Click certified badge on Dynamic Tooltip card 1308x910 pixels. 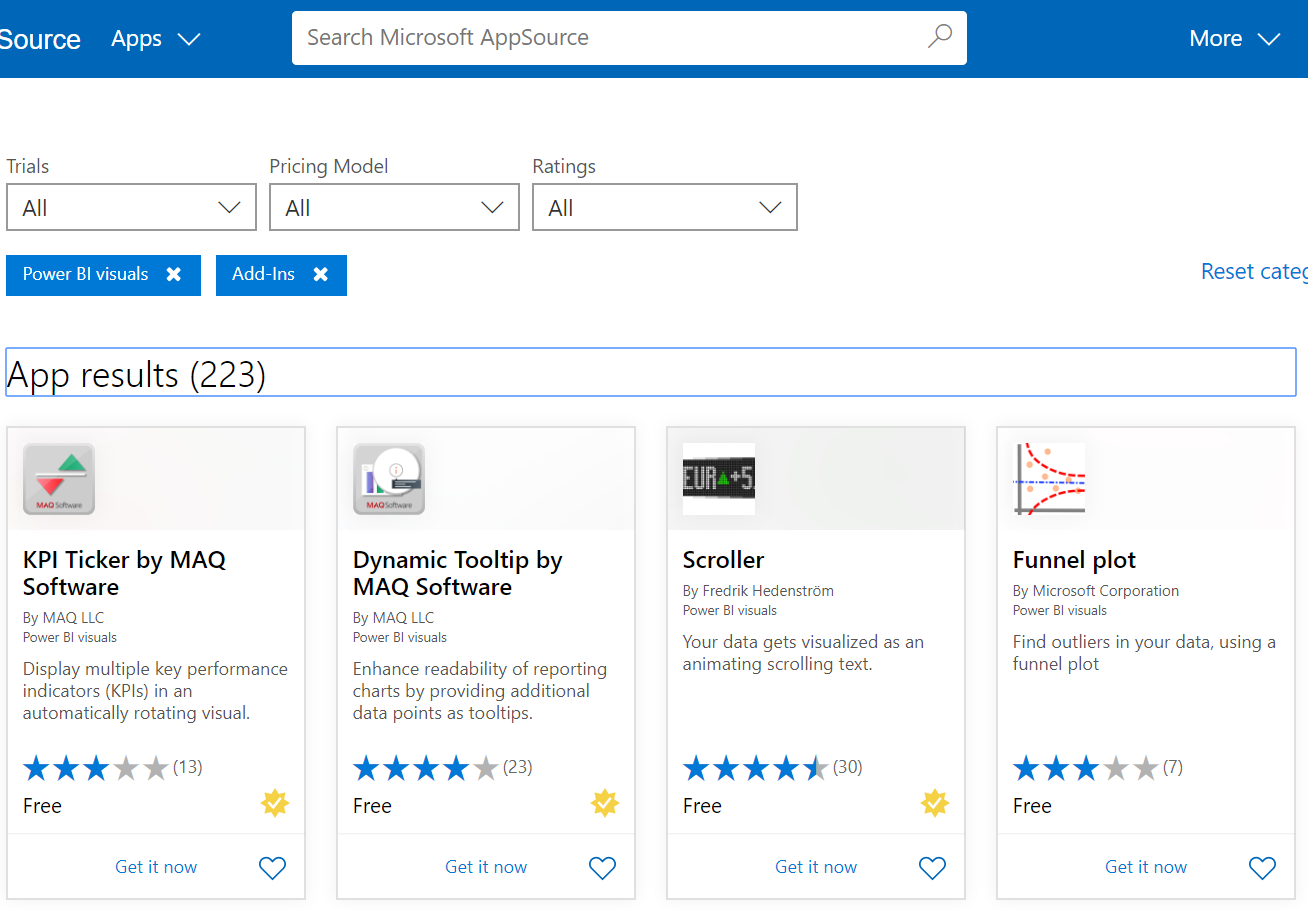[x=605, y=803]
